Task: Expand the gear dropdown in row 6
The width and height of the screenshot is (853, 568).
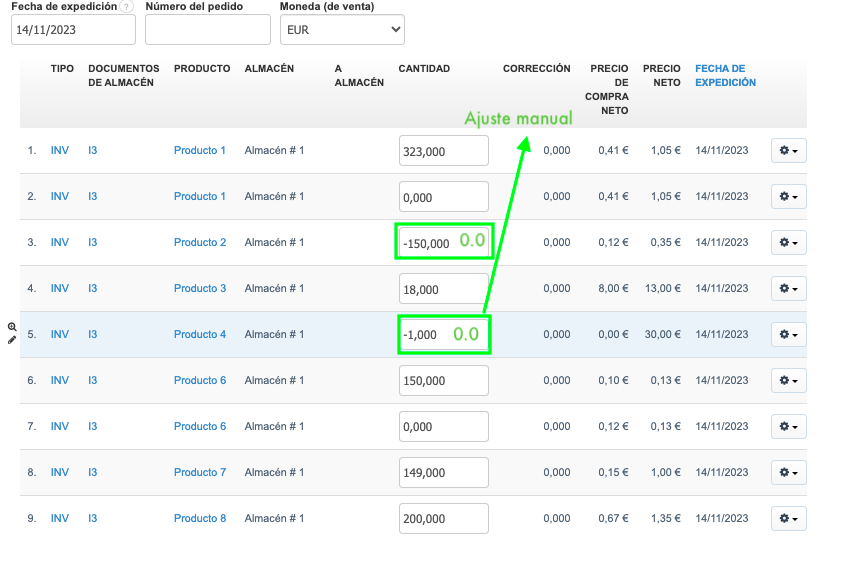Action: 788,381
